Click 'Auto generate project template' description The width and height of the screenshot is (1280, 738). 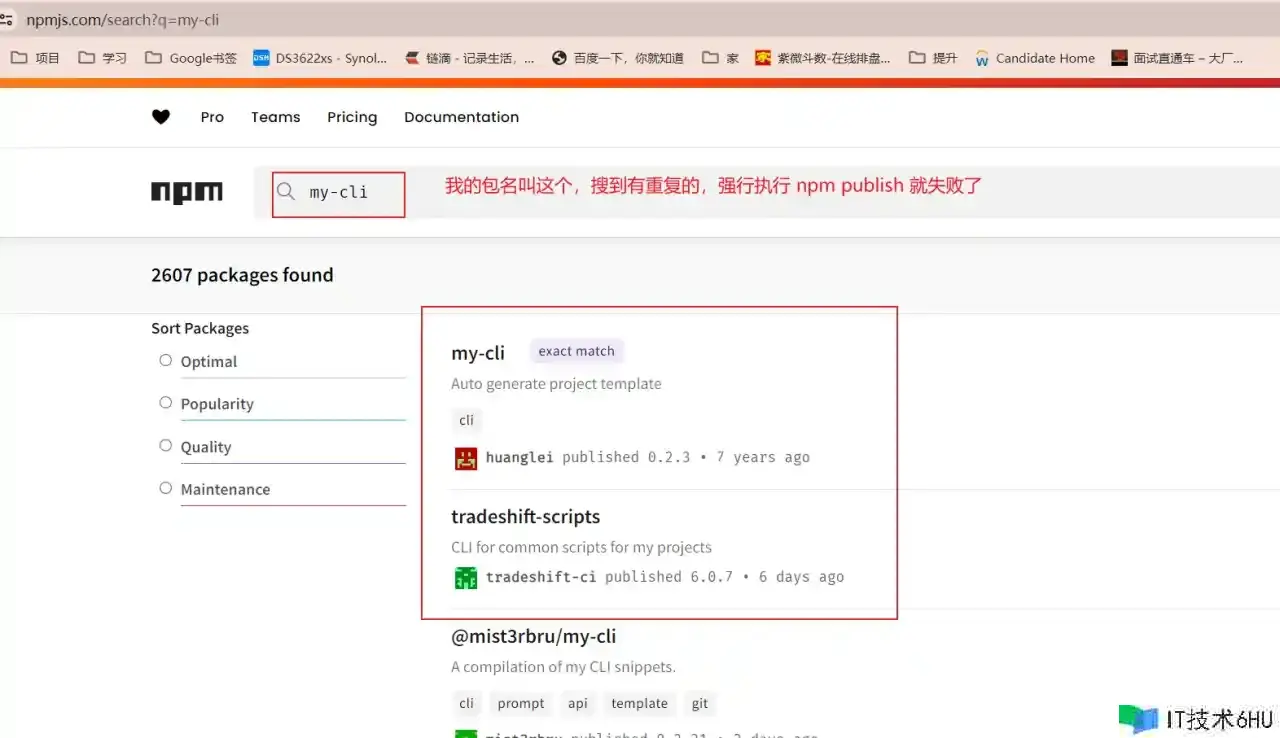tap(556, 384)
